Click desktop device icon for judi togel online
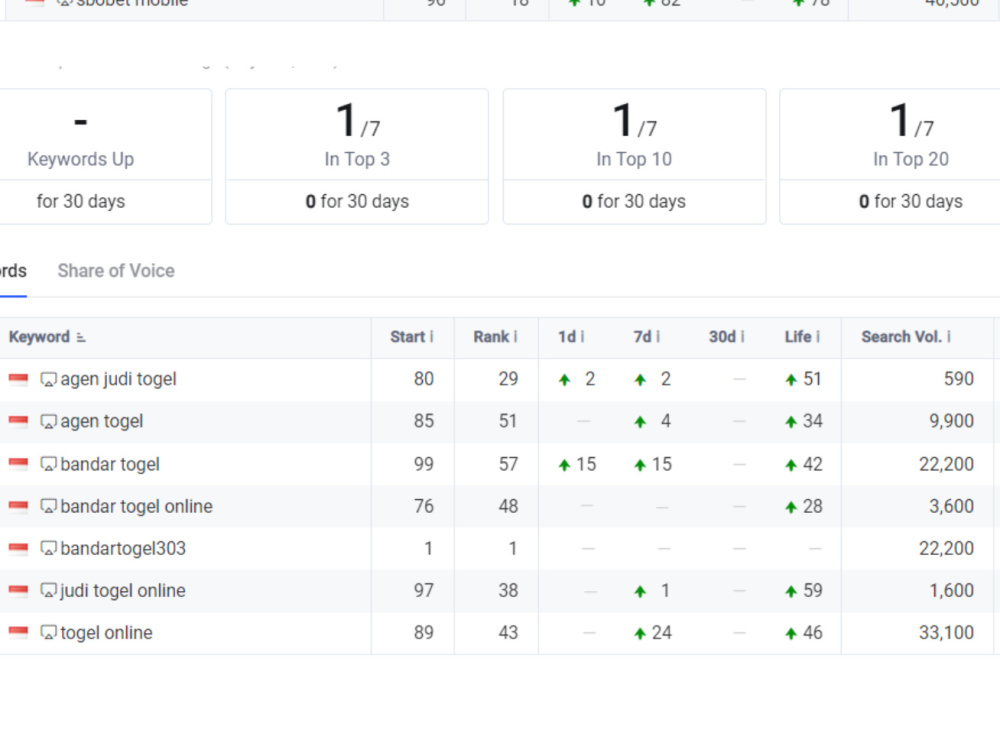The height and width of the screenshot is (750, 1000). (48, 590)
